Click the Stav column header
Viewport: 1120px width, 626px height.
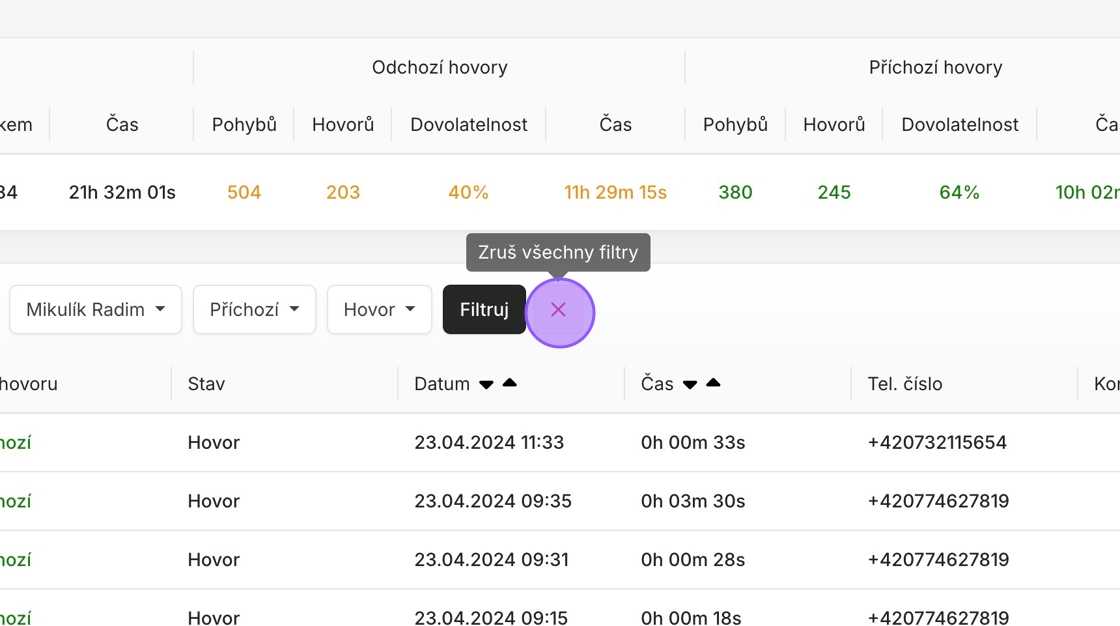click(206, 384)
